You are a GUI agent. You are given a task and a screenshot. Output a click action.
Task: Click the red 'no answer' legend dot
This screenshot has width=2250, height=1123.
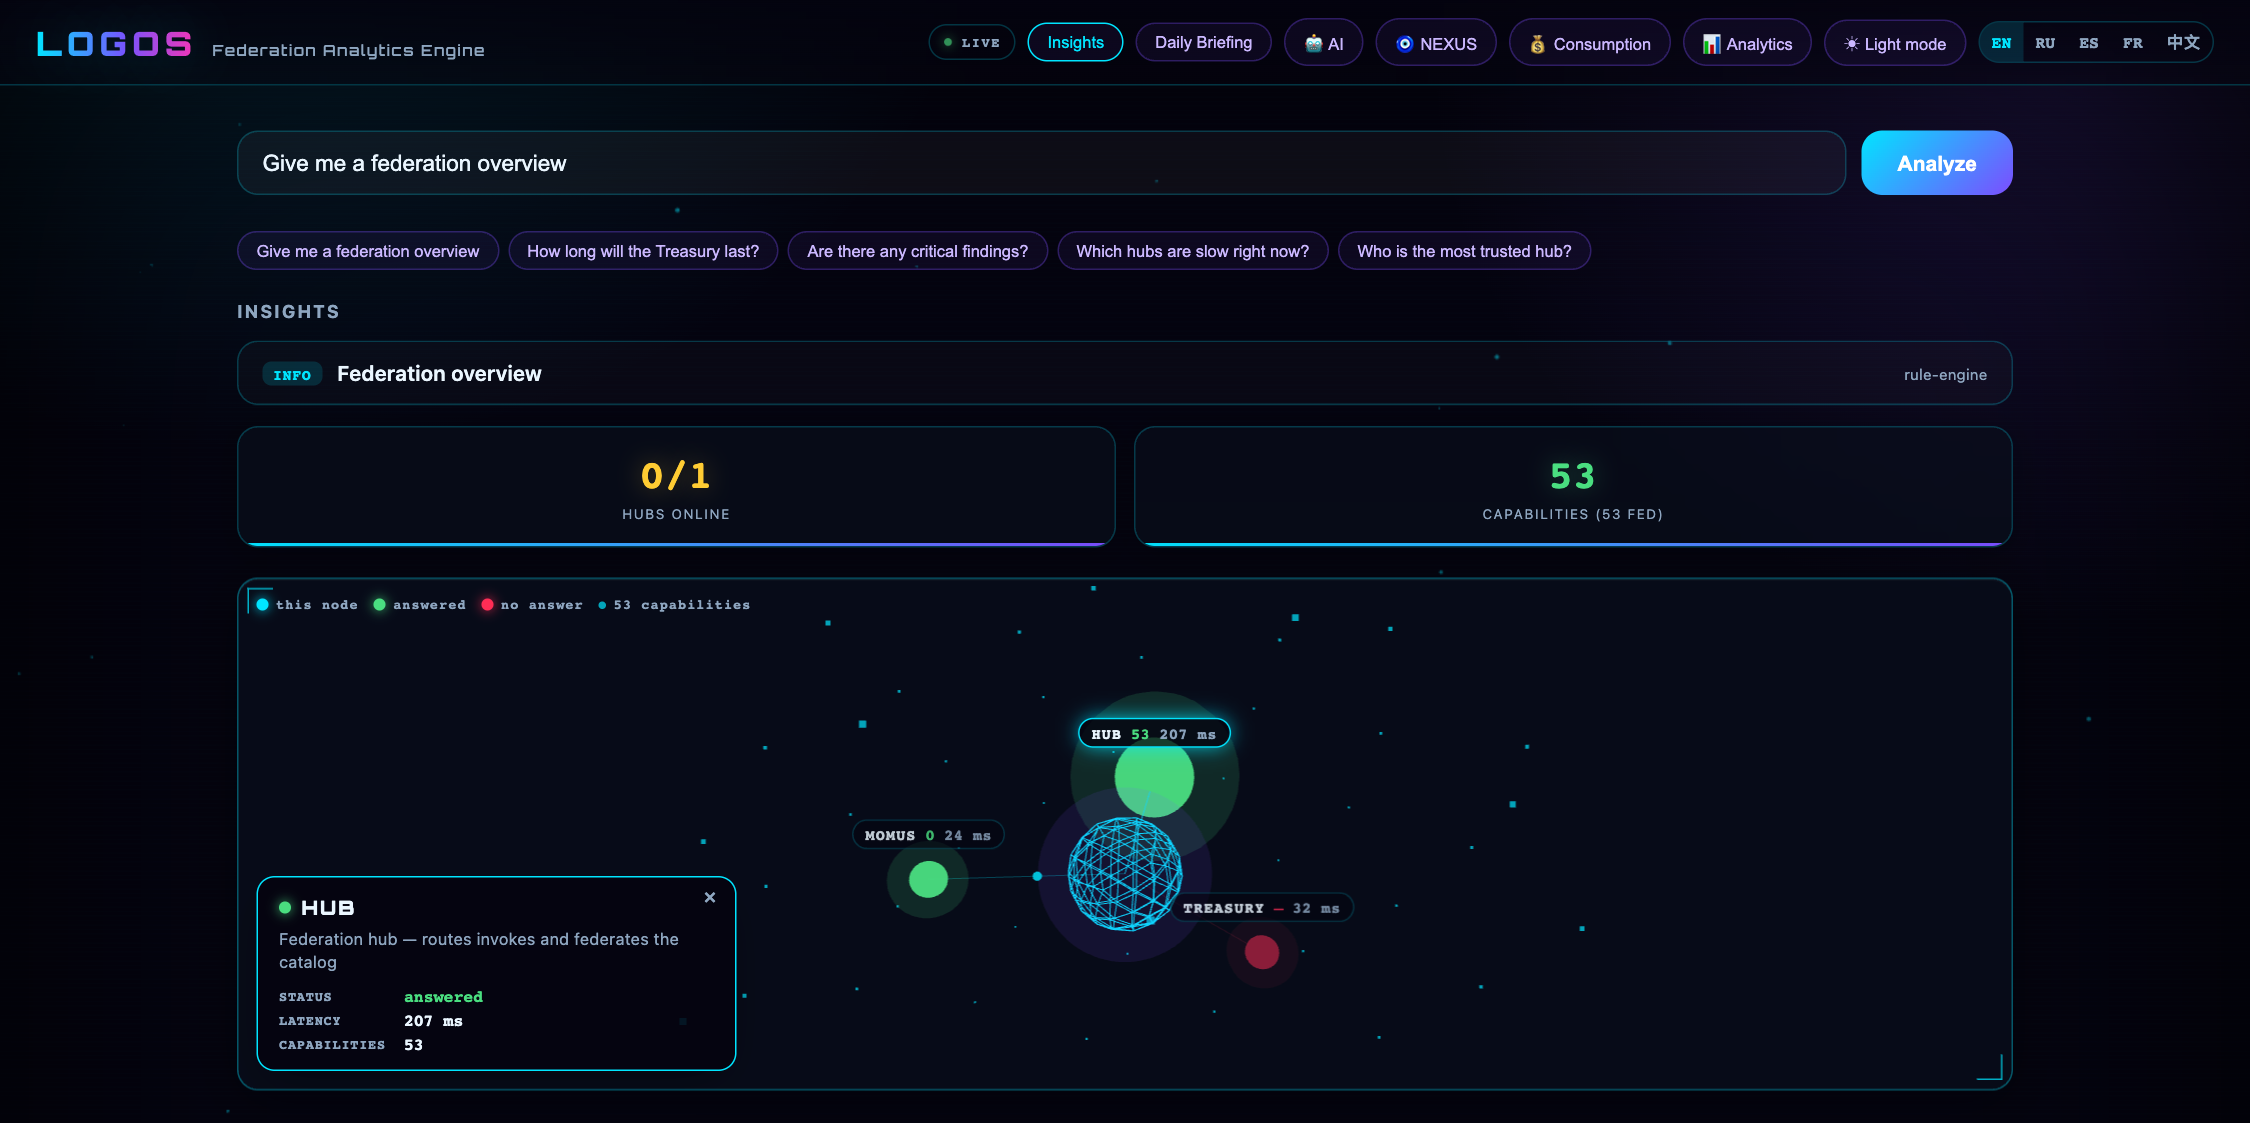point(487,604)
